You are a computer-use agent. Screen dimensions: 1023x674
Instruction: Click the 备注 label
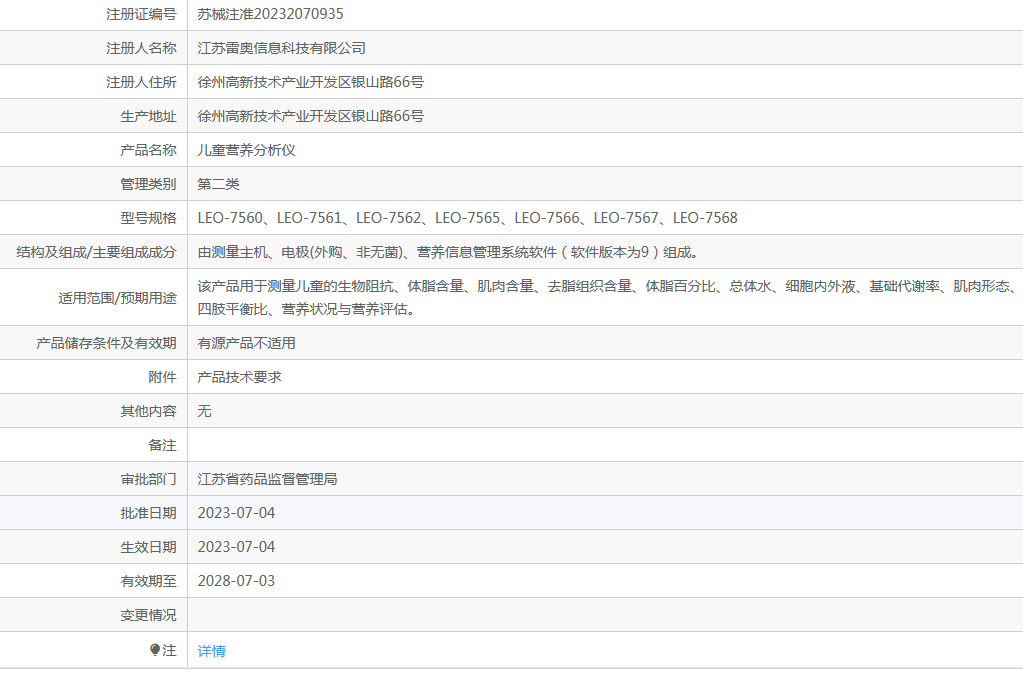point(162,445)
